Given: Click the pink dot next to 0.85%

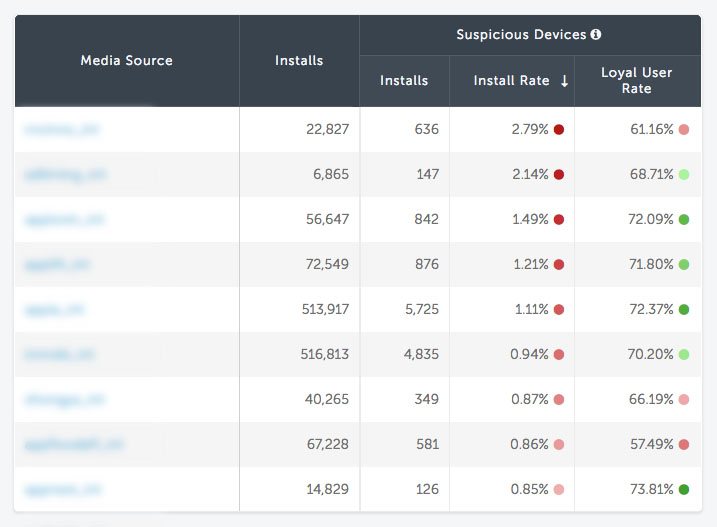Looking at the screenshot, I should click(559, 489).
